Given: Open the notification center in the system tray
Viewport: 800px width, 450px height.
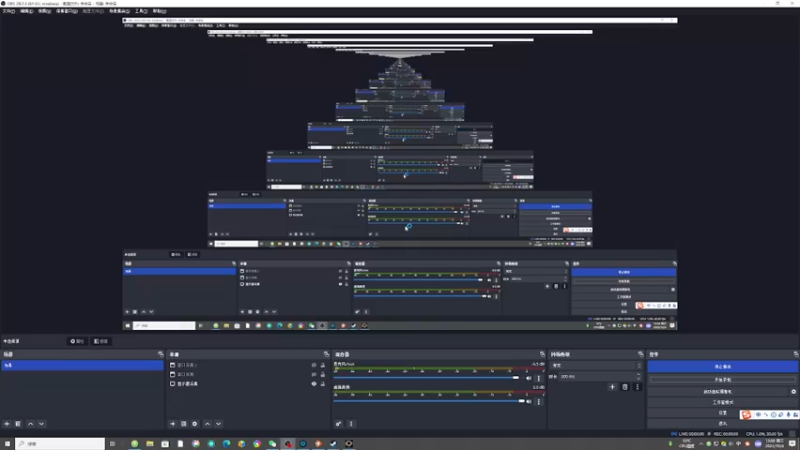Looking at the screenshot, I should click(792, 444).
